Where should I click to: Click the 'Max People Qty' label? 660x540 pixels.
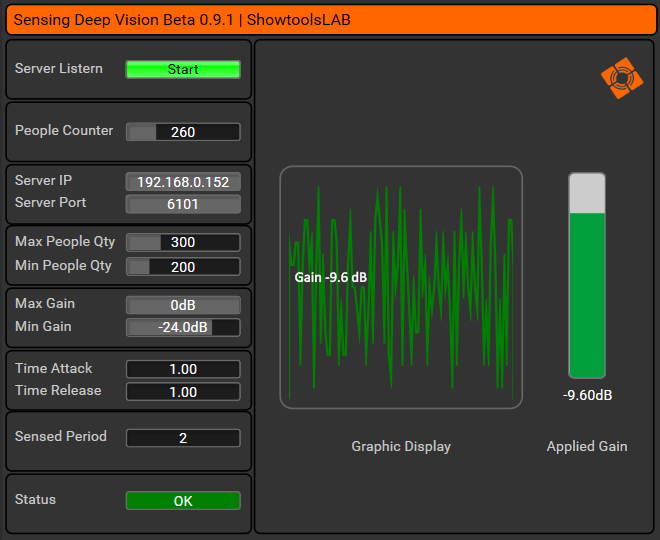(65, 242)
